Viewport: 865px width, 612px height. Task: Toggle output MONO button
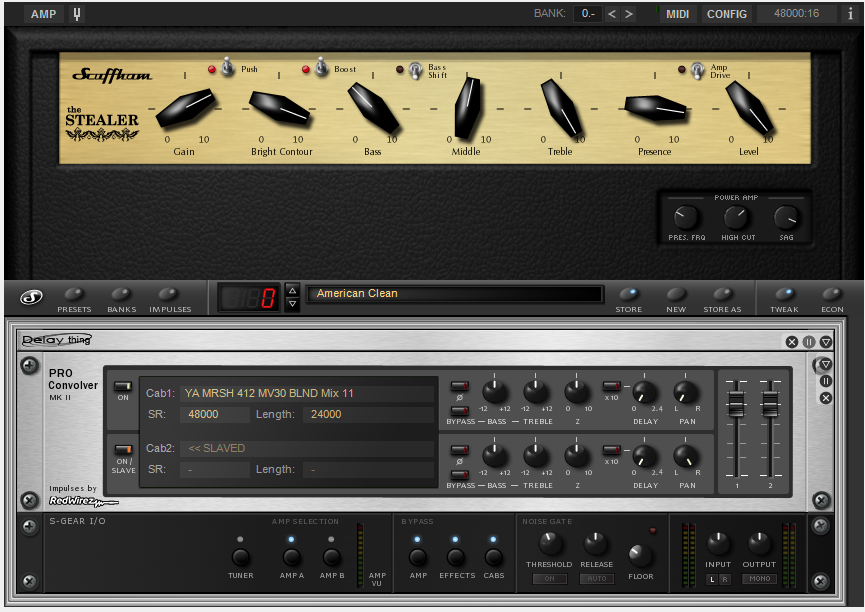(x=760, y=579)
